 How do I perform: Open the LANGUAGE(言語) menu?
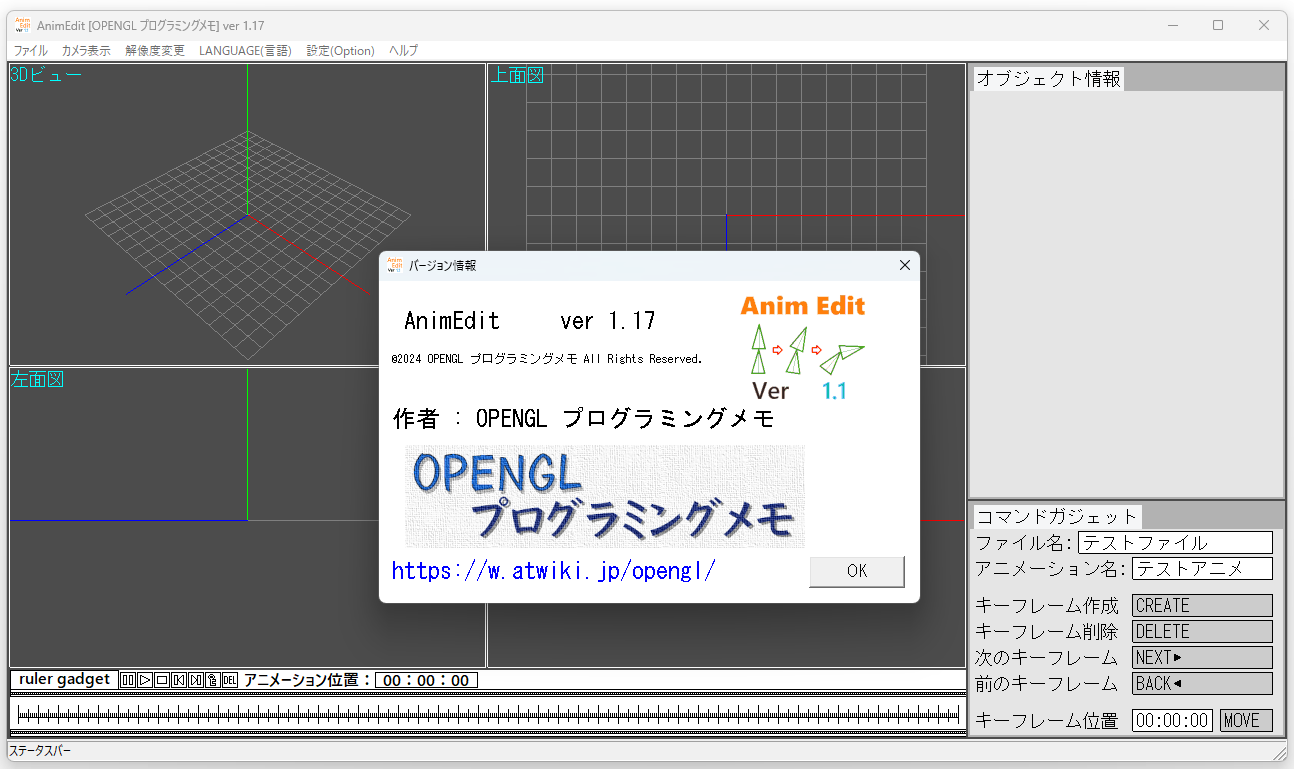pyautogui.click(x=245, y=50)
